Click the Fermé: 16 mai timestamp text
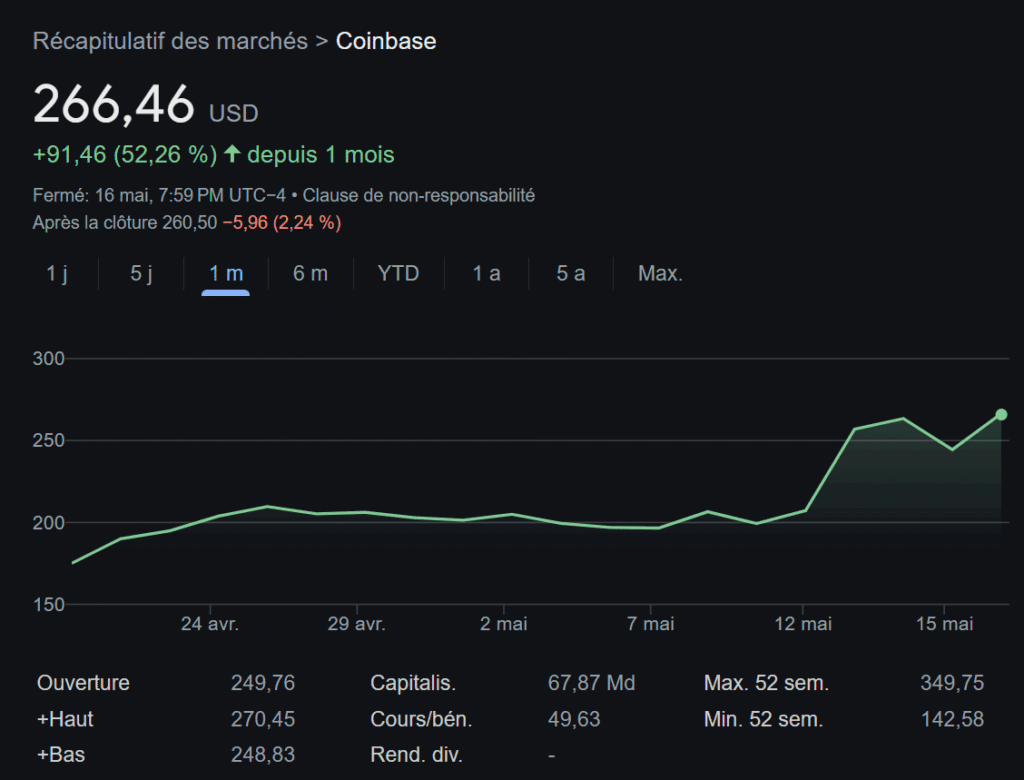 pos(159,195)
